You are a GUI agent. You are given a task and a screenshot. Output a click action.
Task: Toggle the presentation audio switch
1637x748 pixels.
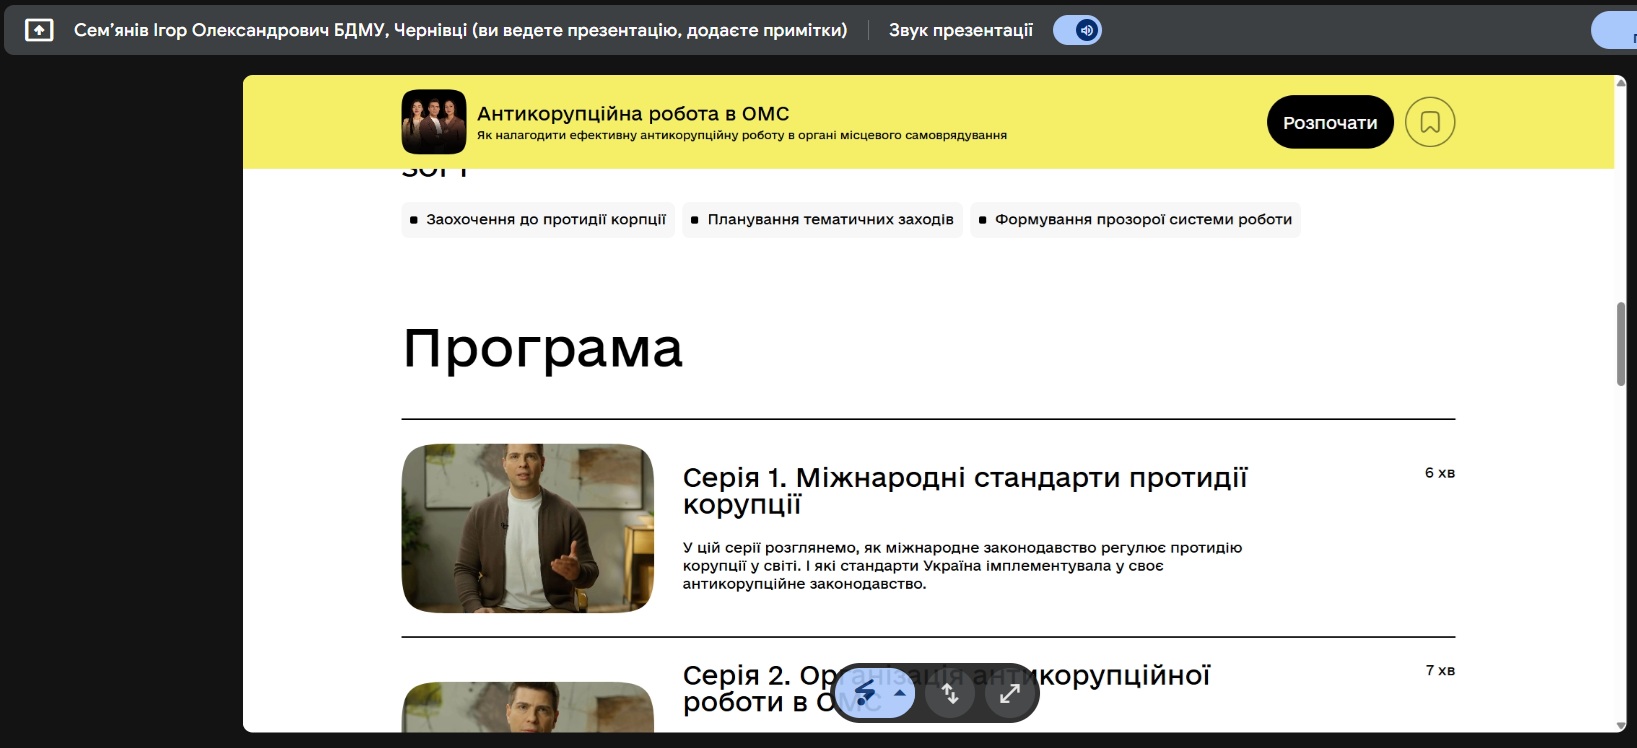1077,30
